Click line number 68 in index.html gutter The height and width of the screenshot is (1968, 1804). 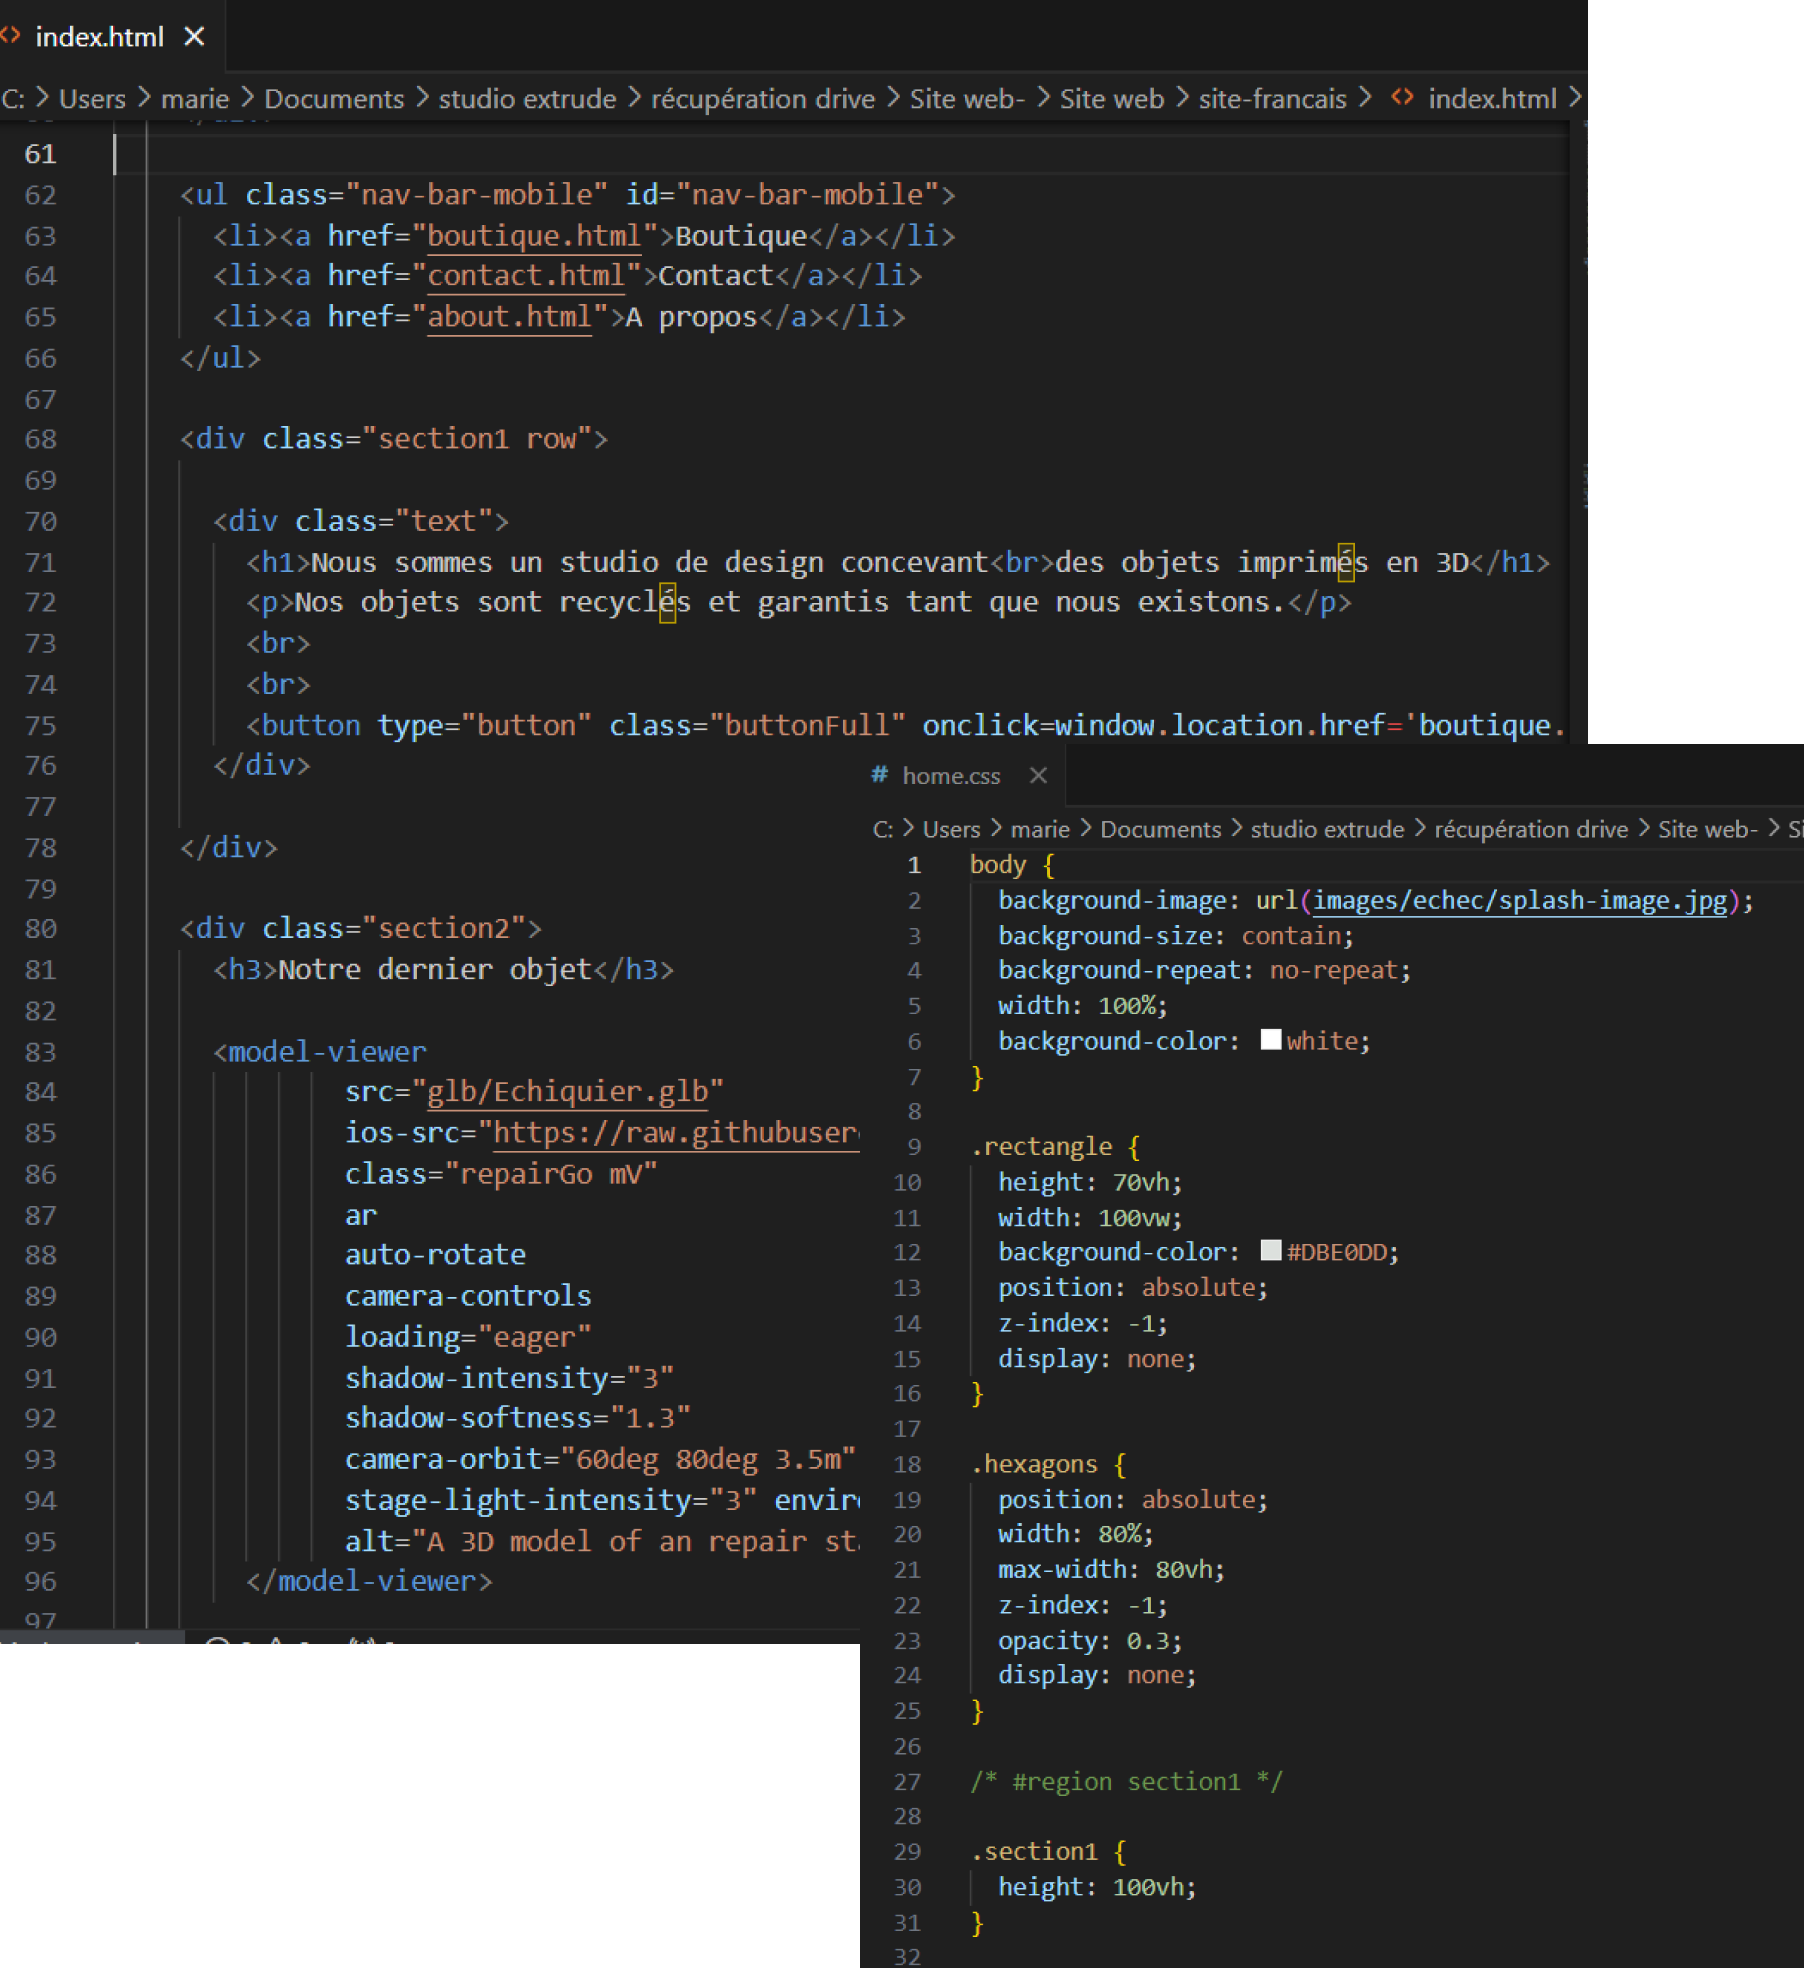coord(40,439)
